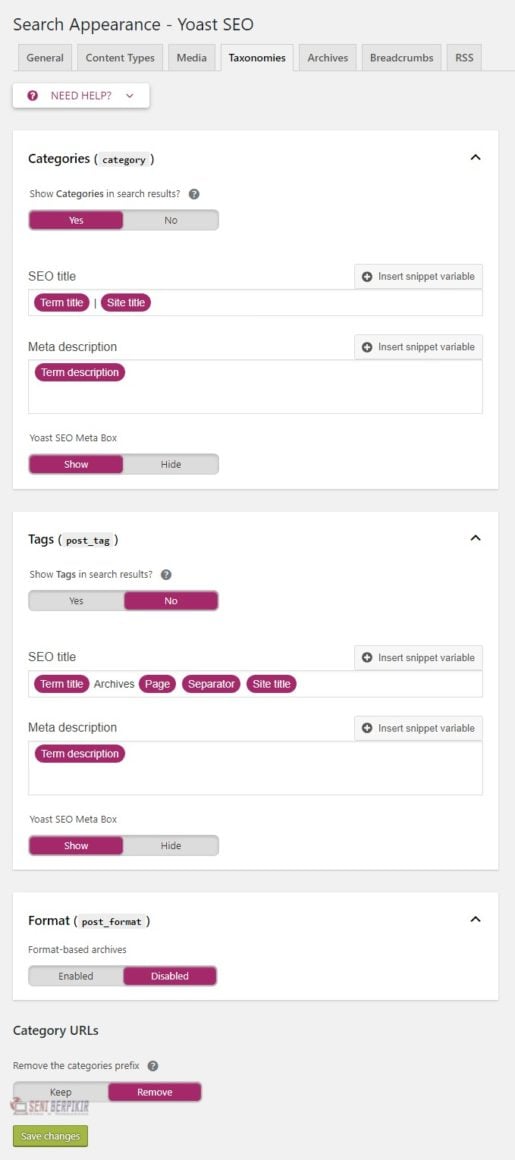Set Show Tags in search results to Yes
Screen dimensions: 515x1160
click(x=76, y=601)
